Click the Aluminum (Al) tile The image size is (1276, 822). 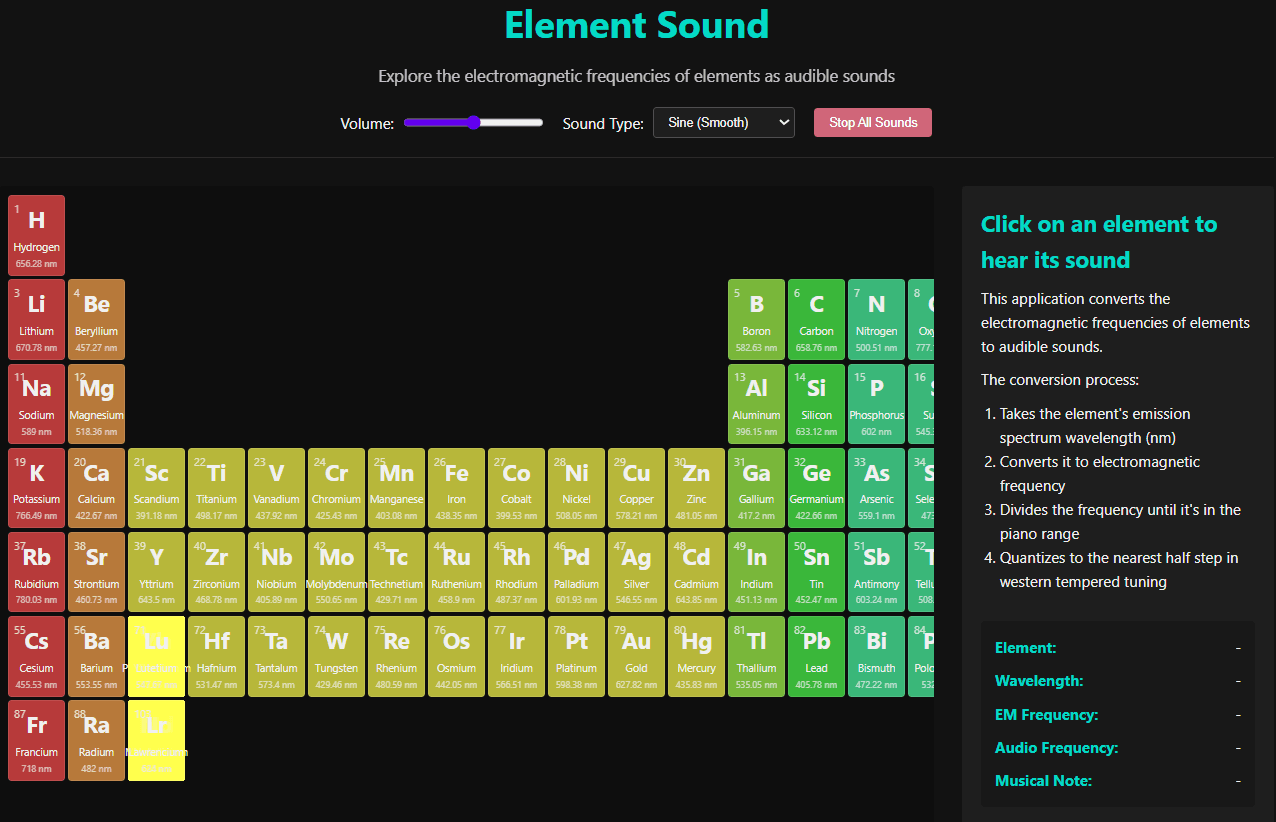tap(756, 403)
